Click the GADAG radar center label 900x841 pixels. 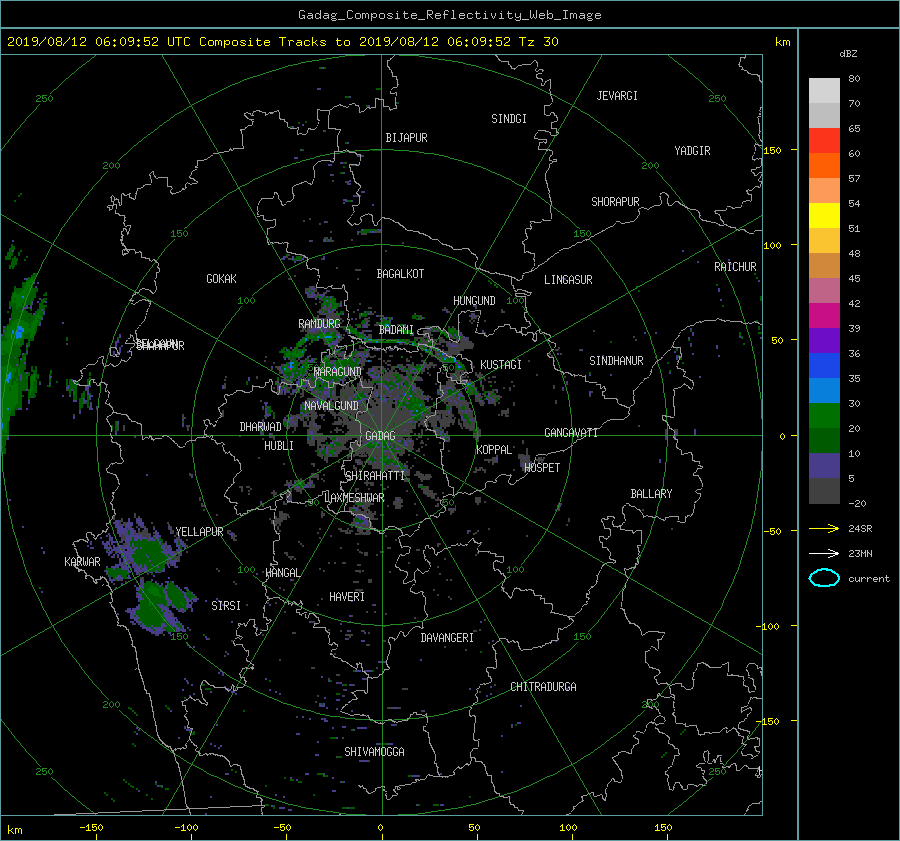coord(381,436)
